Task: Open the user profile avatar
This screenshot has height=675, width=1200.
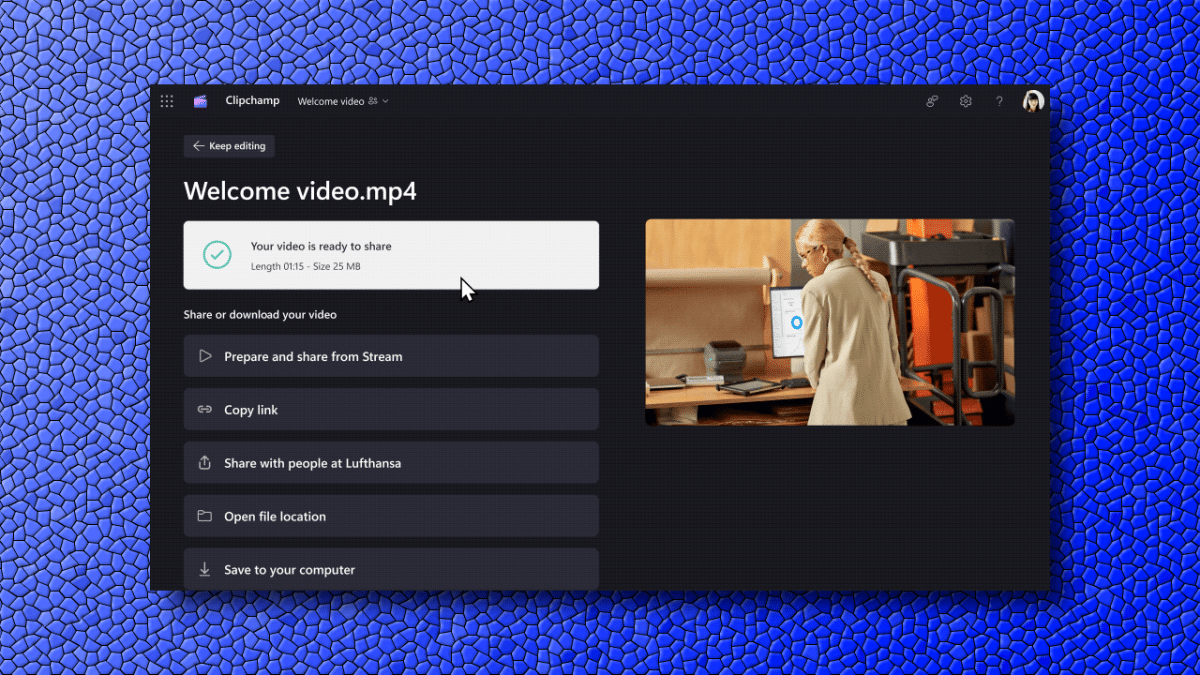Action: pos(1033,101)
